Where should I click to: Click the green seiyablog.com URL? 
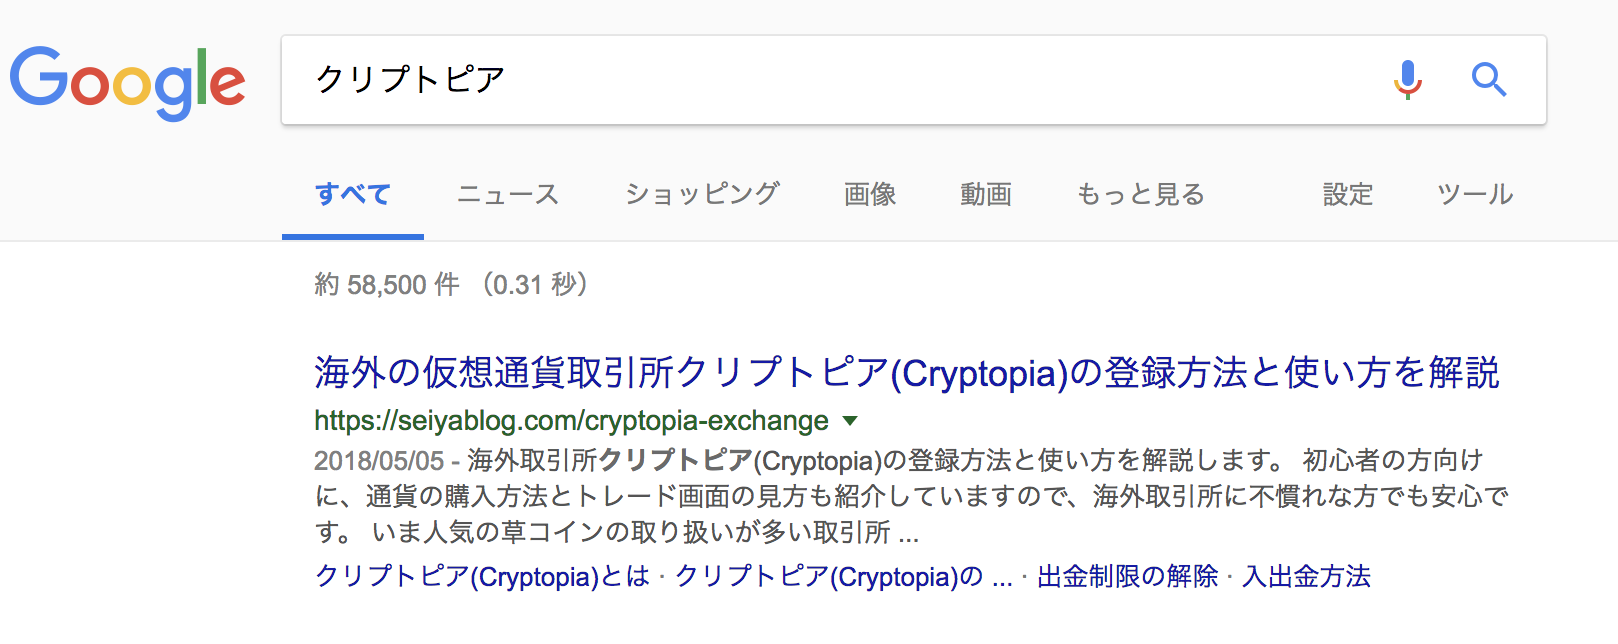tap(571, 421)
